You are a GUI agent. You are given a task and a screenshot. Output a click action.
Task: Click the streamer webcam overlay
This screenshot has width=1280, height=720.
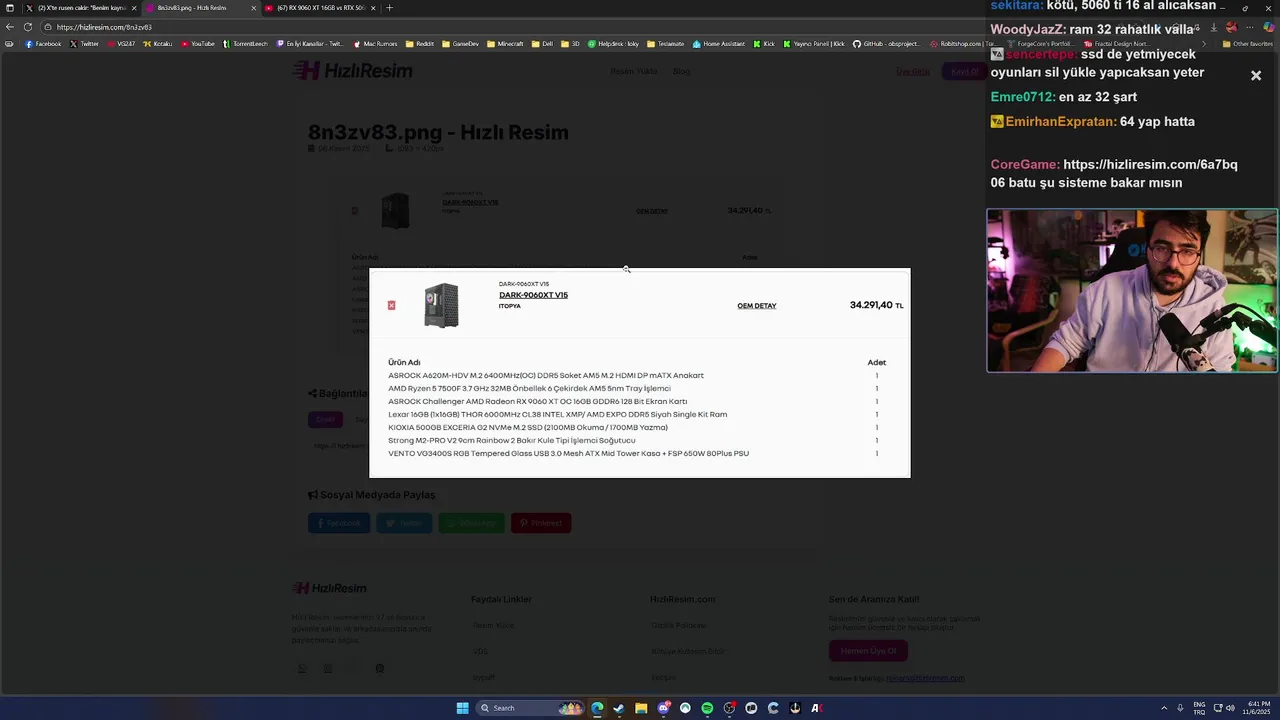coord(1132,290)
